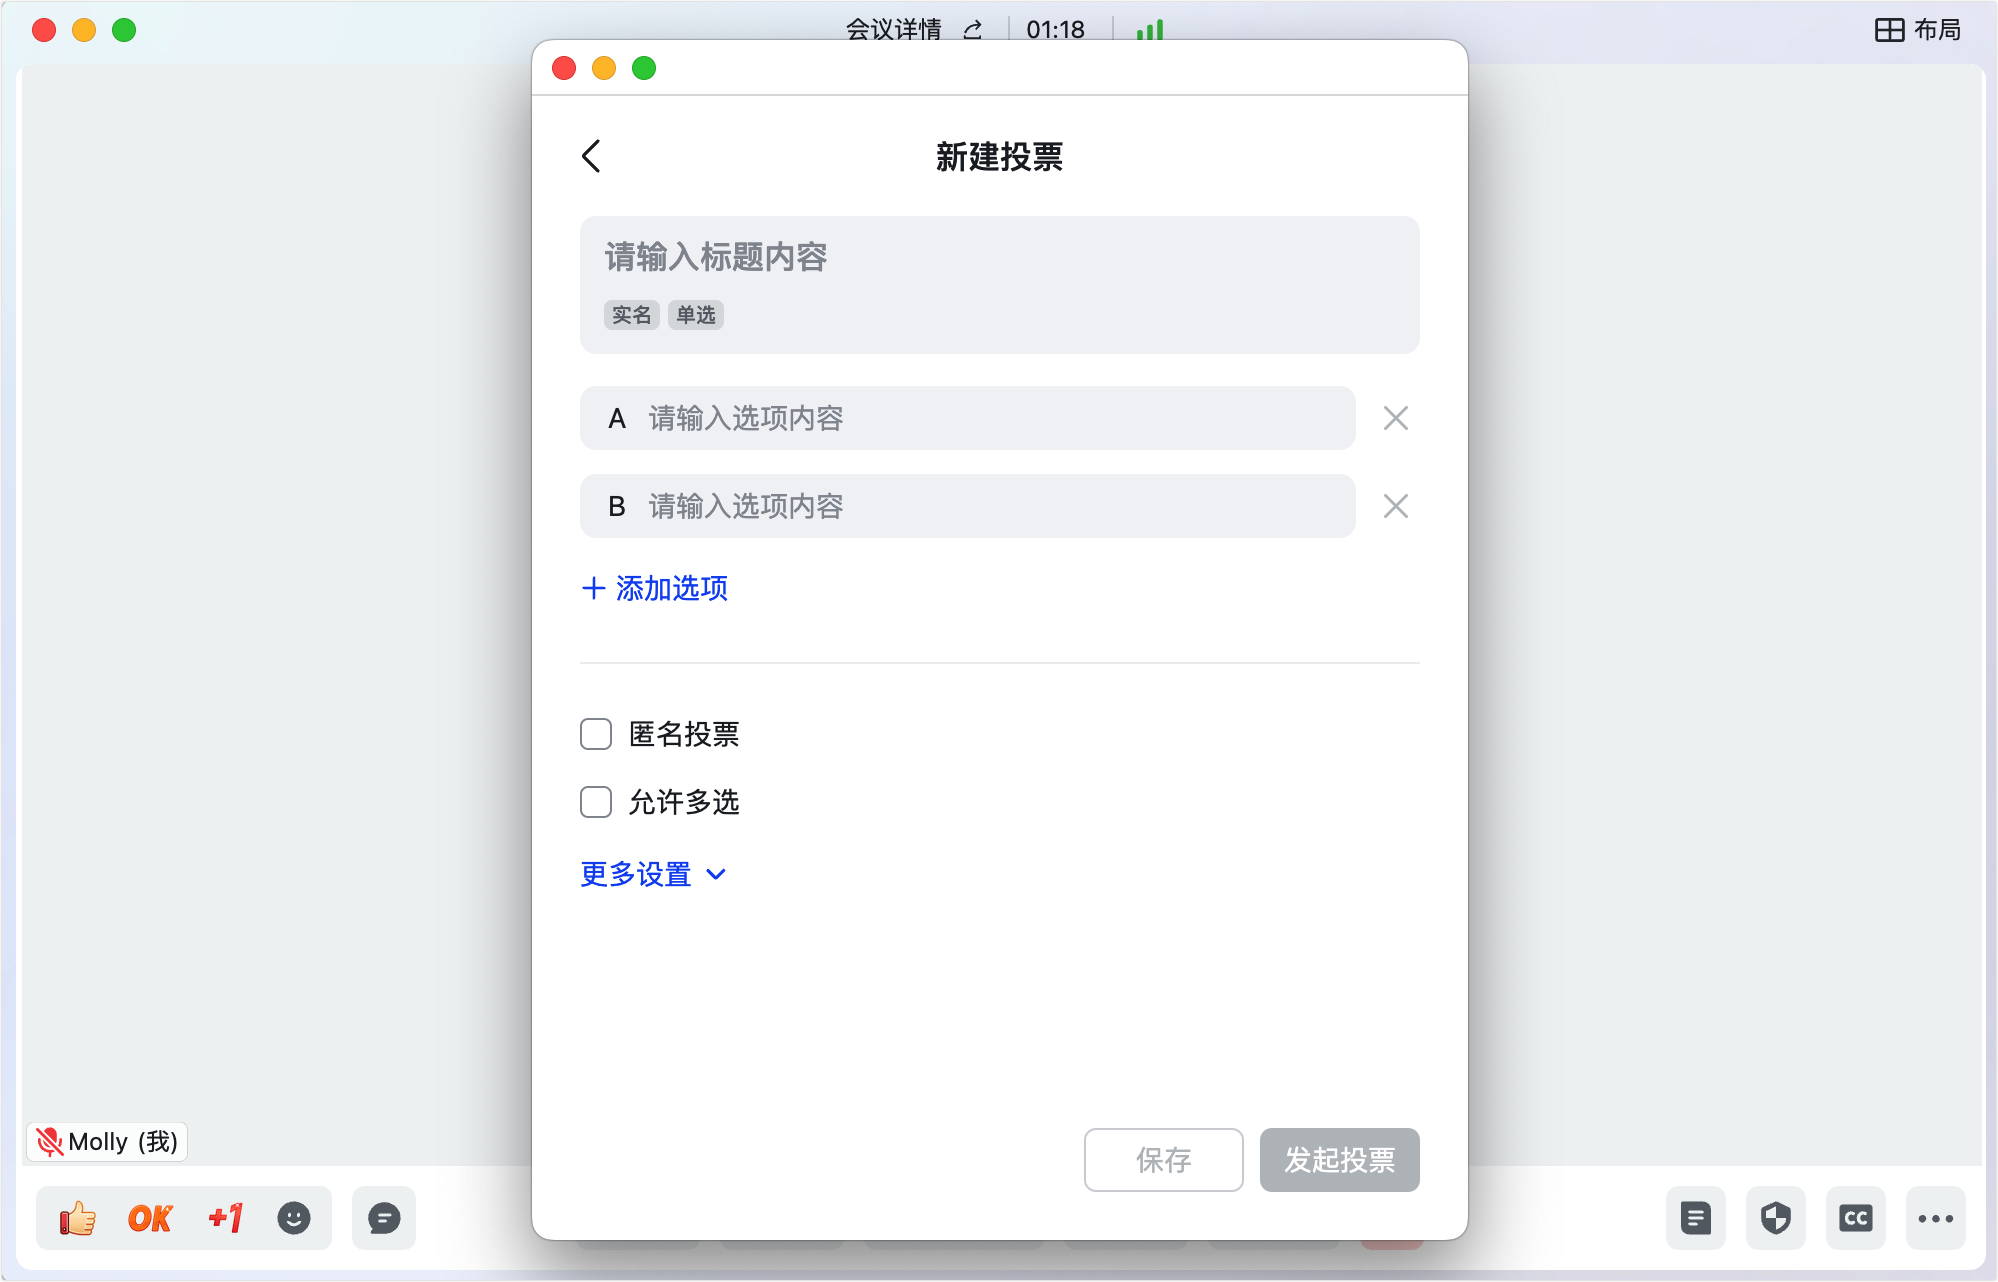1998x1282 pixels.
Task: Open the more options ellipsis icon
Action: [x=1937, y=1218]
